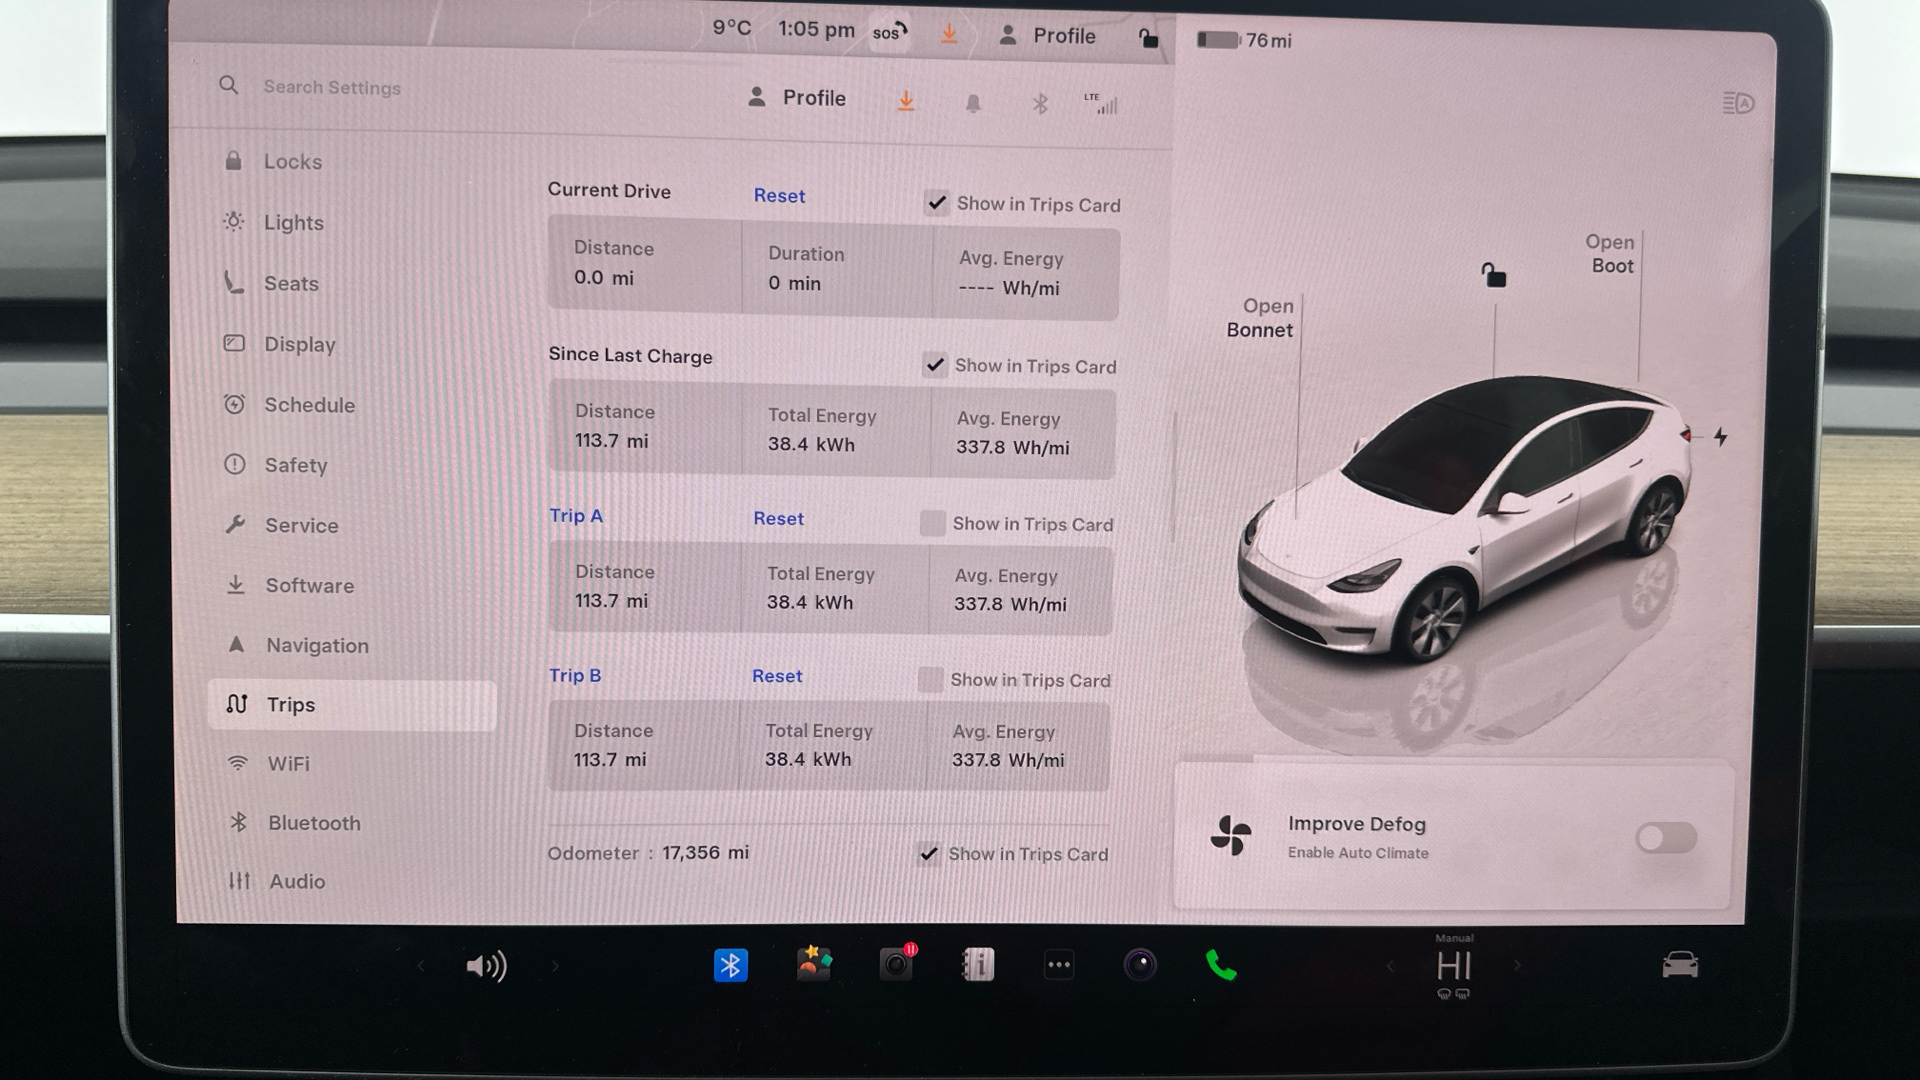
Task: Decrease temperature with the left chevron
Action: pyautogui.click(x=1389, y=966)
